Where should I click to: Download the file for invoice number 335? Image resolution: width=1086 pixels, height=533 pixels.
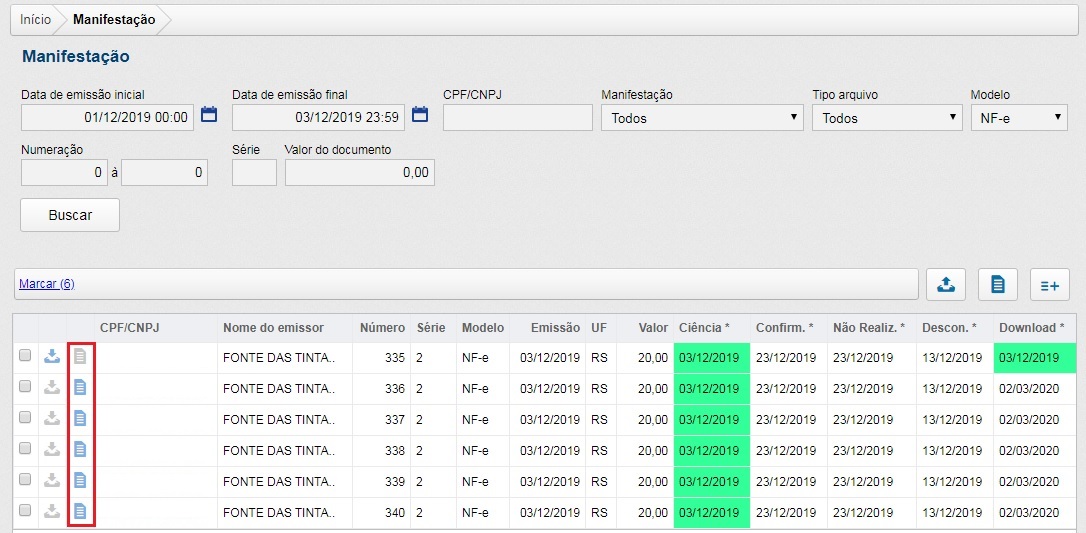pyautogui.click(x=53, y=357)
